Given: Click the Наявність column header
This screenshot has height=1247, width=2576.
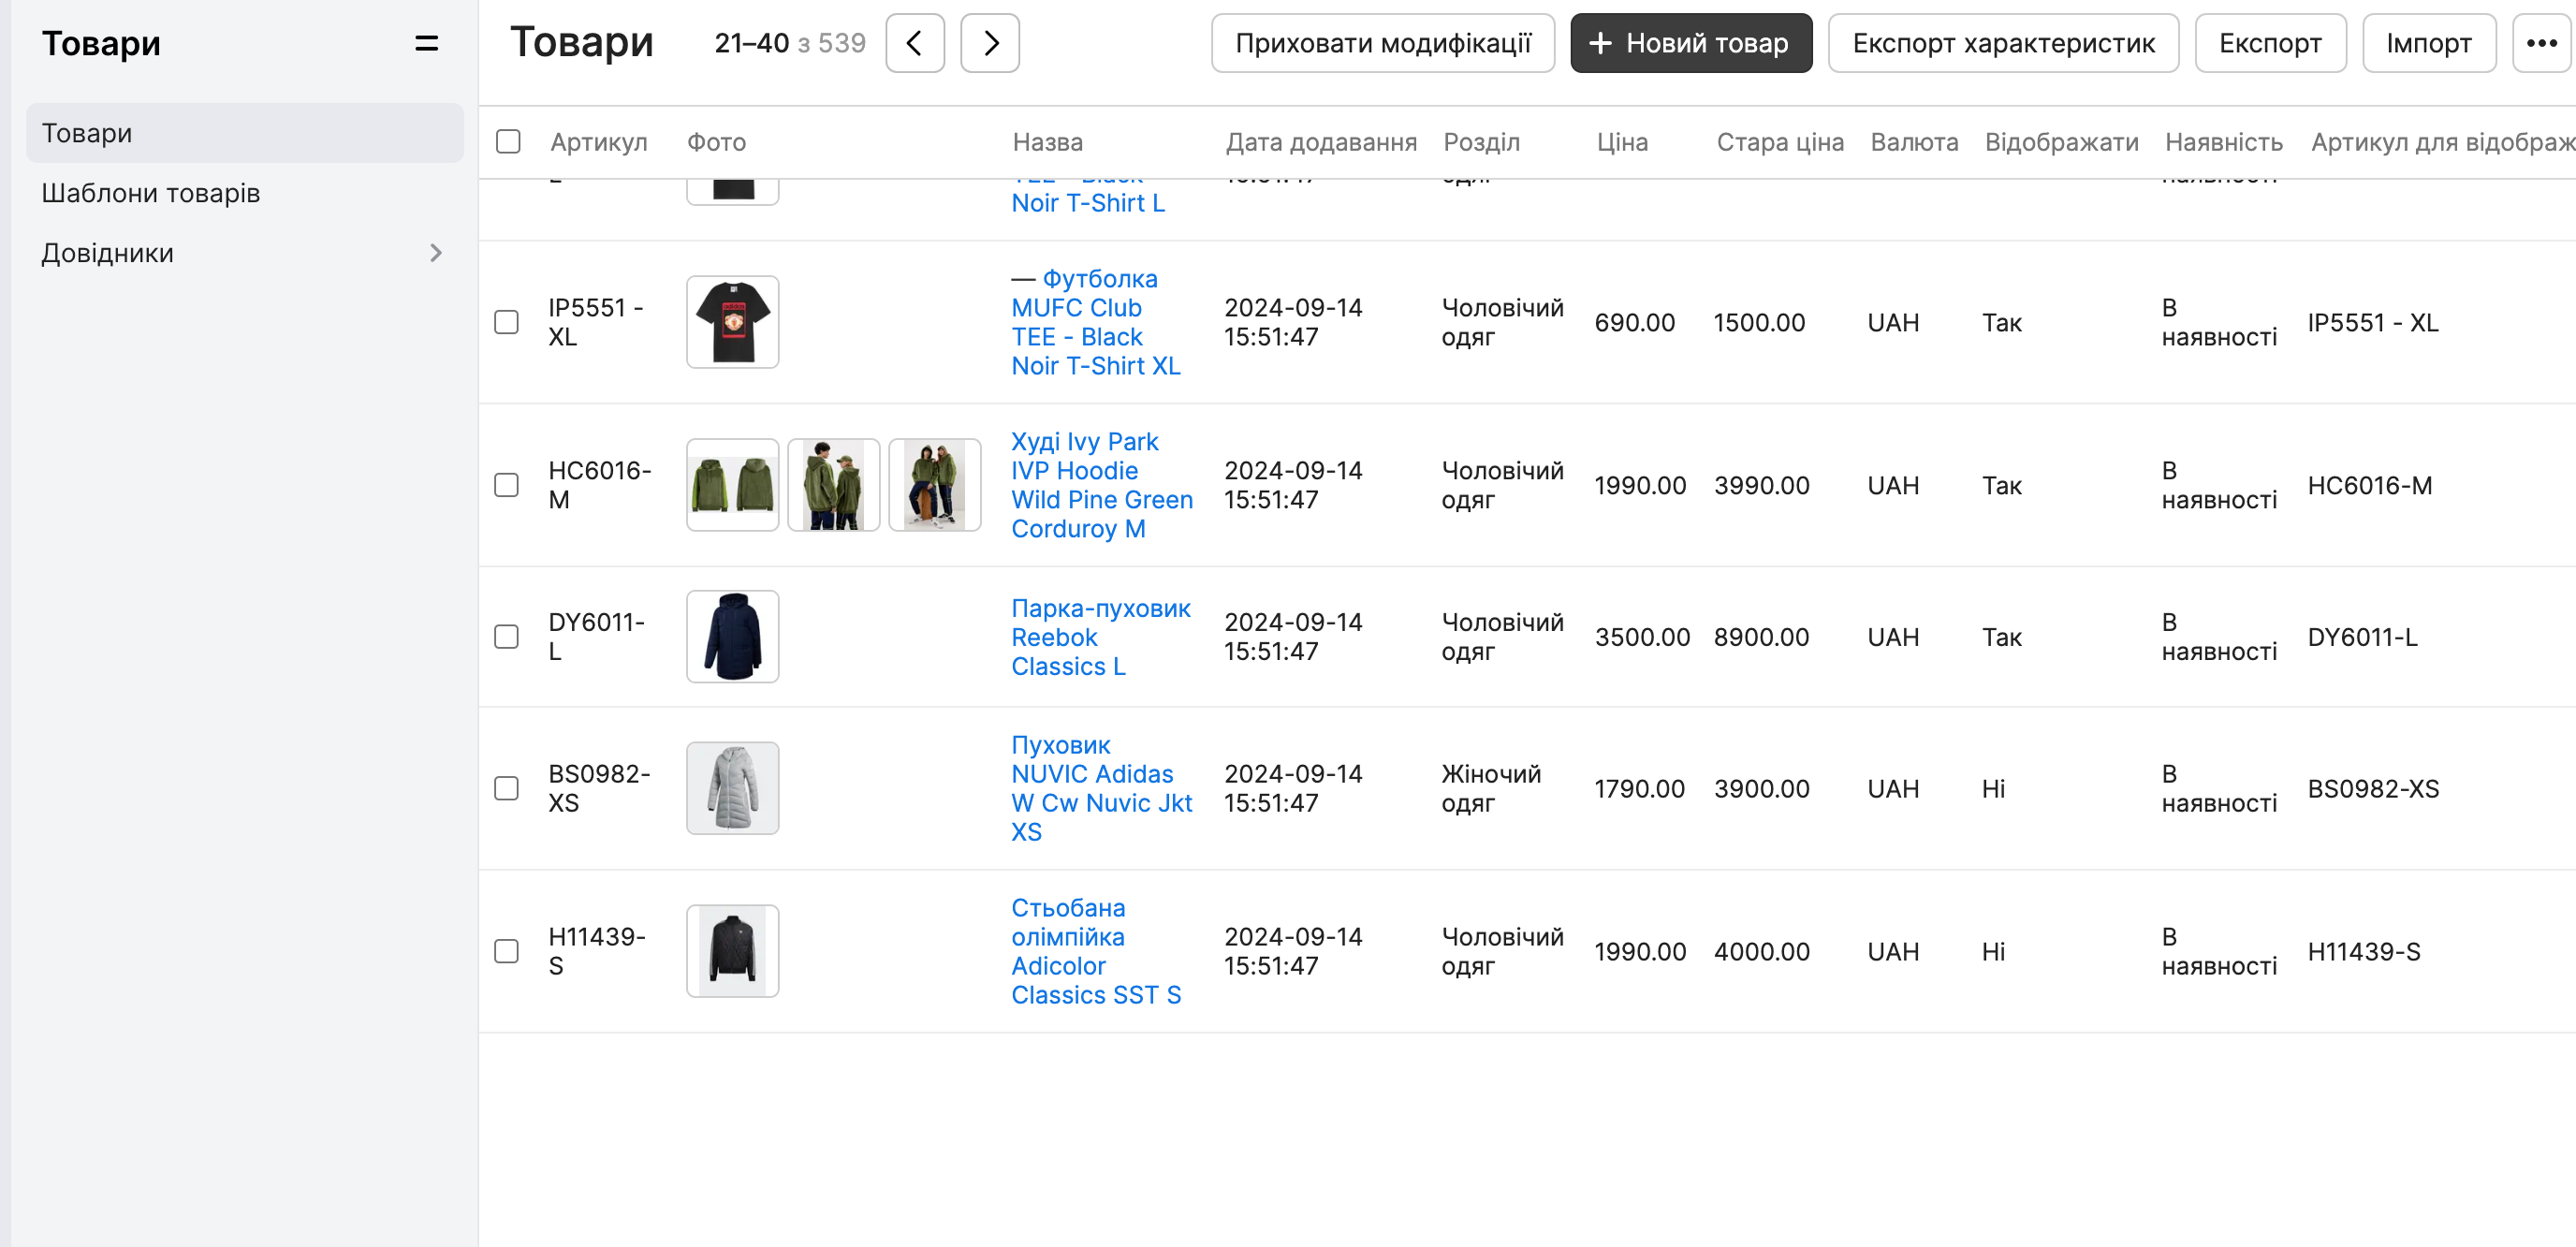Looking at the screenshot, I should pyautogui.click(x=2224, y=142).
